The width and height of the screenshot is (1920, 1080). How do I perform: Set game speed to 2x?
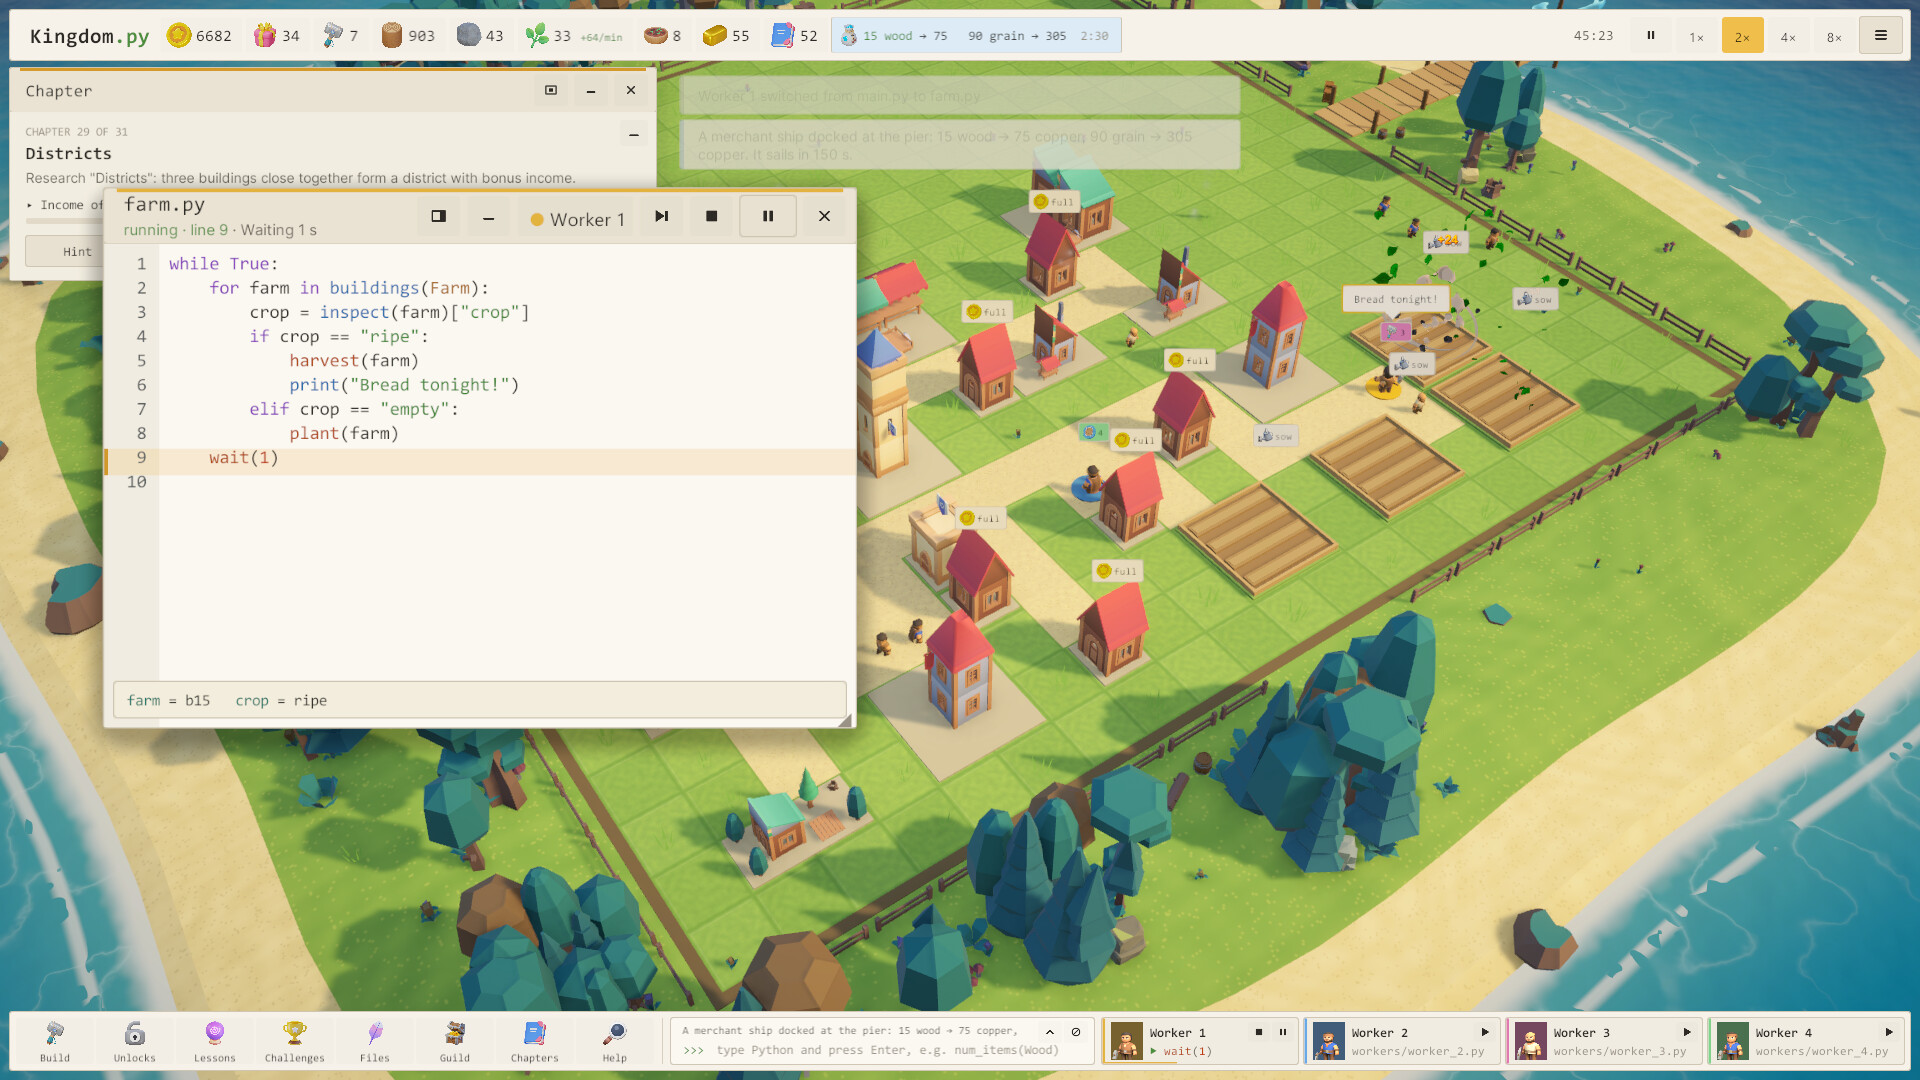(x=1743, y=36)
